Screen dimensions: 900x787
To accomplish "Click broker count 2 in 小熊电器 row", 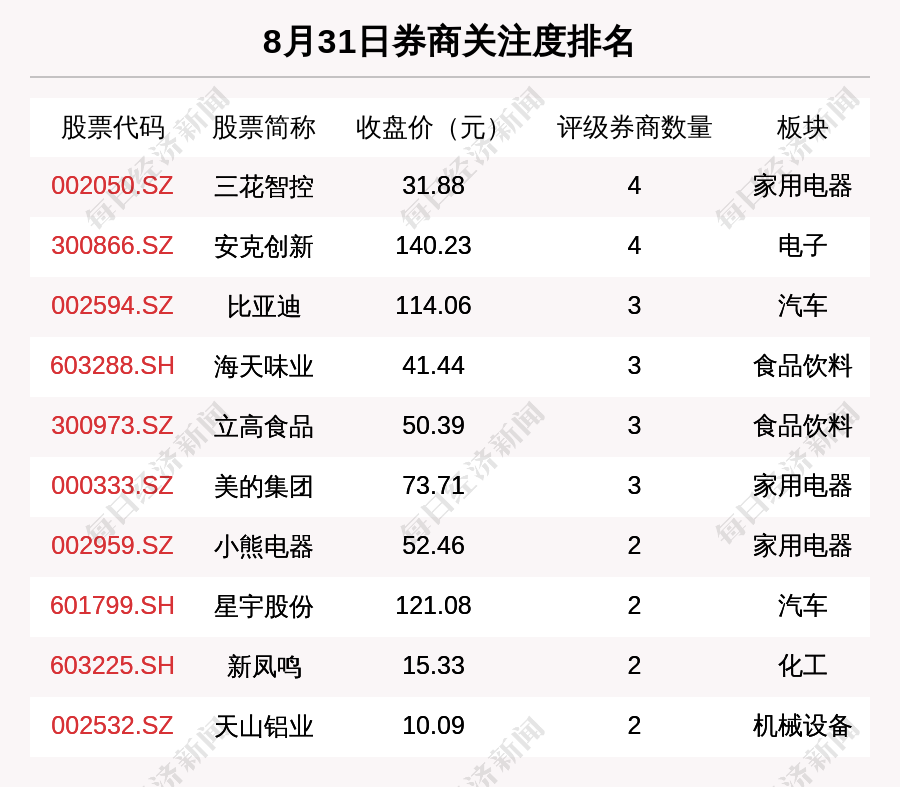I will [634, 546].
